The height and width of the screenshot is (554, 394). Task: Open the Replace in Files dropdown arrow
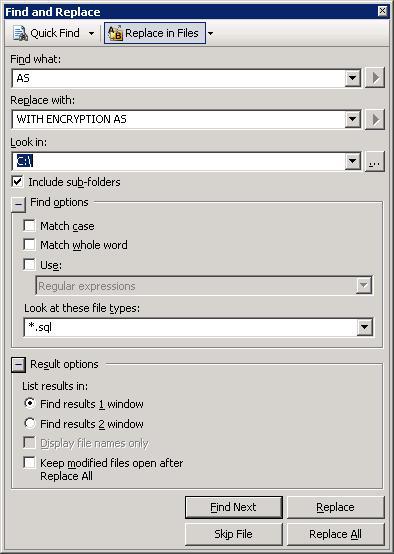[210, 34]
